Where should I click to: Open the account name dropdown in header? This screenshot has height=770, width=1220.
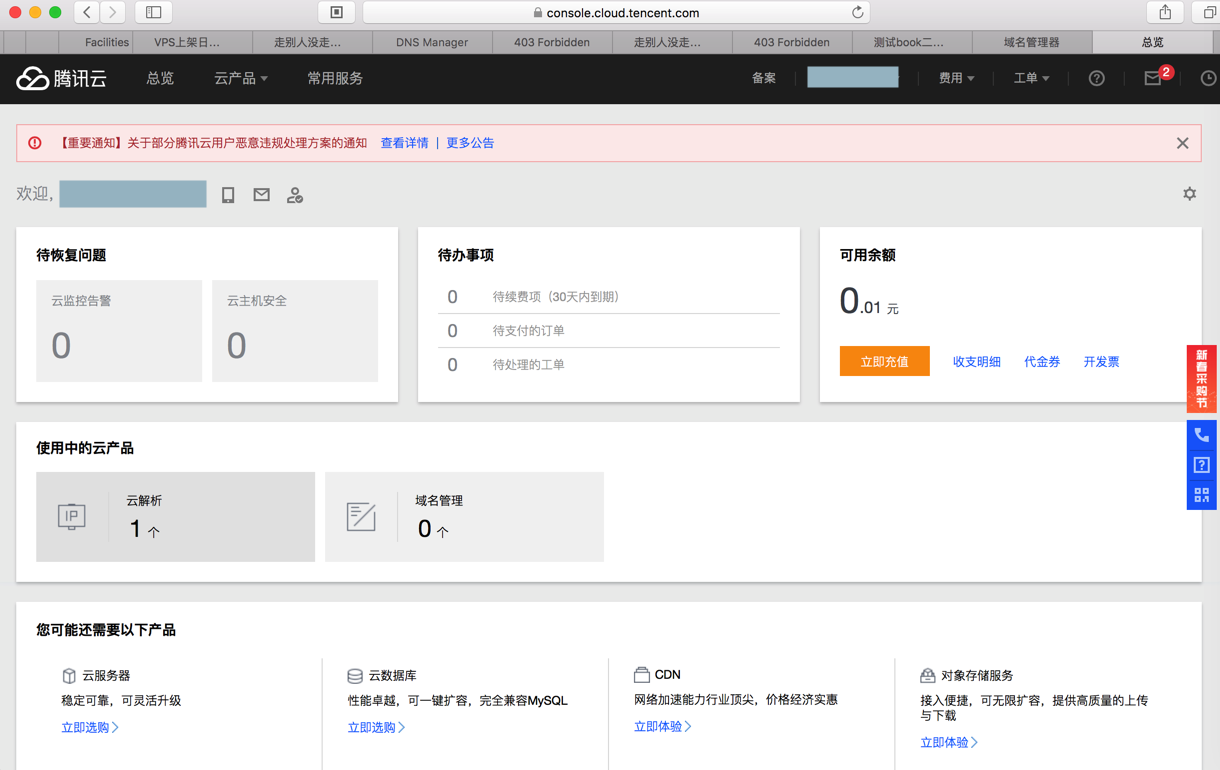pos(853,78)
